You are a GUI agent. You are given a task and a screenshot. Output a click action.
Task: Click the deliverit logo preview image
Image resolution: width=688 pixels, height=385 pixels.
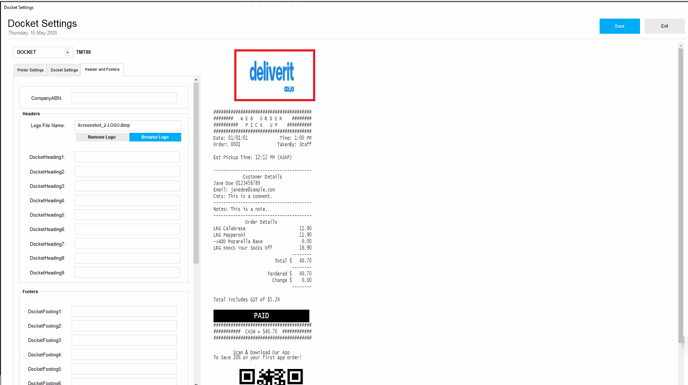pos(274,75)
